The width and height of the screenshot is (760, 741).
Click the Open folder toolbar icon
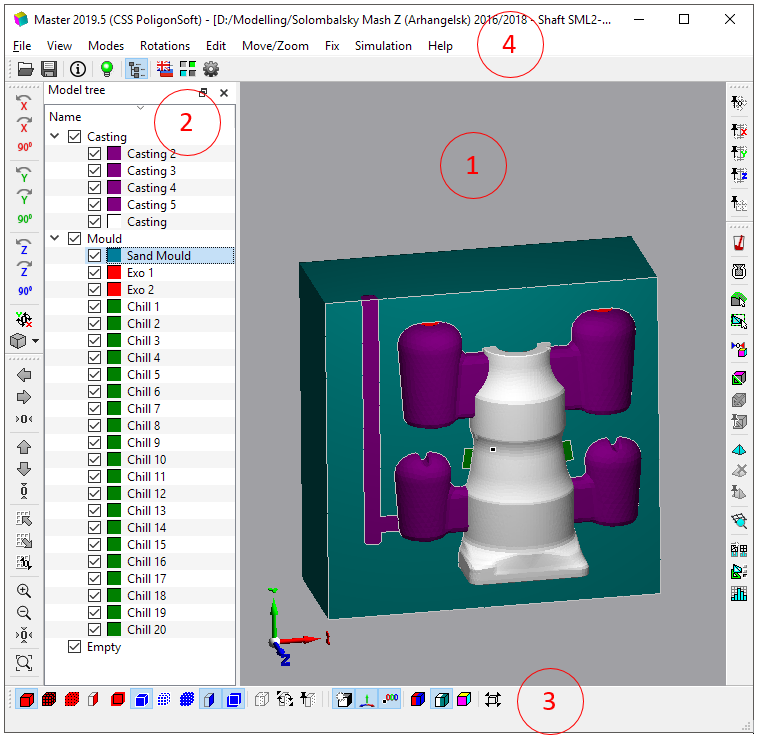[26, 69]
